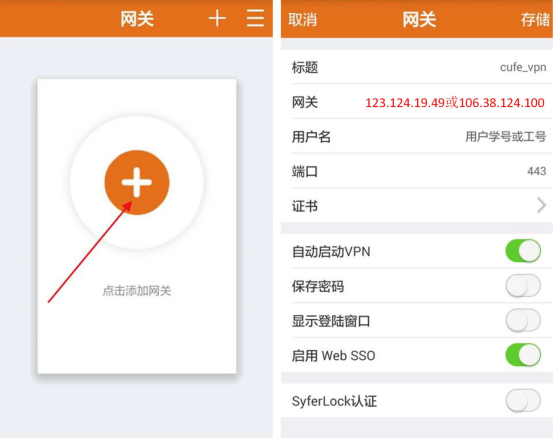Disable the 启用 Web SSO switch
The image size is (554, 439).
coord(523,355)
